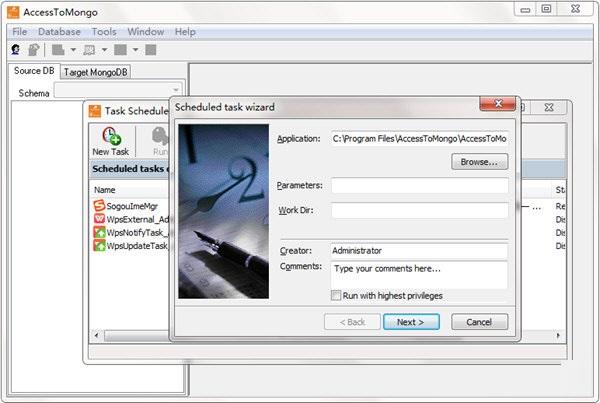Click the Browse... button
Image resolution: width=600 pixels, height=403 pixels.
479,162
